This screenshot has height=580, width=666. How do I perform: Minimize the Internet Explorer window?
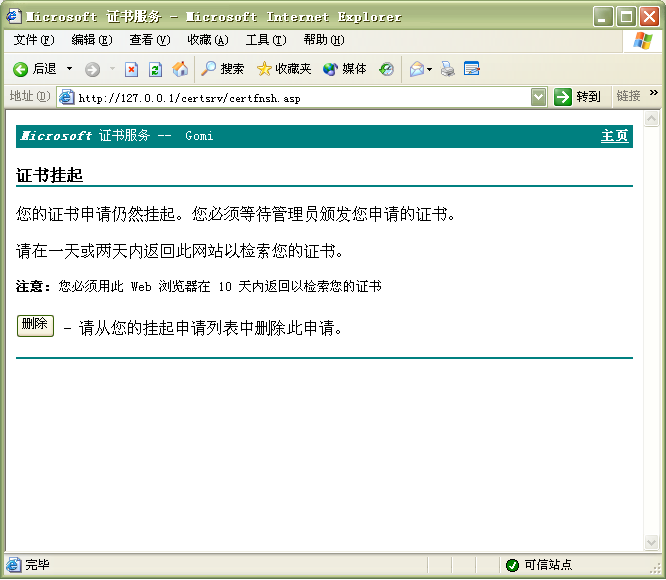click(603, 17)
